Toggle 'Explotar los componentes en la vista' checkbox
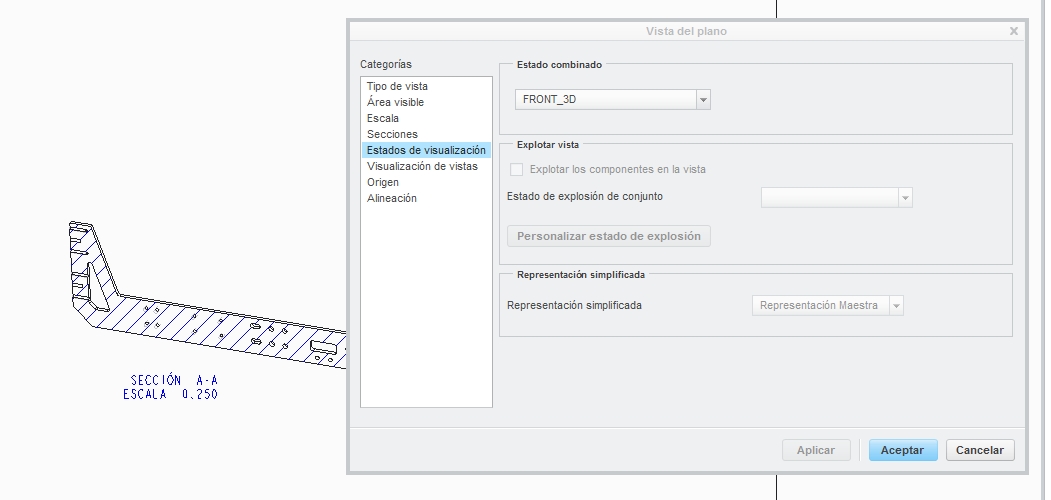The image size is (1051, 500). click(516, 170)
